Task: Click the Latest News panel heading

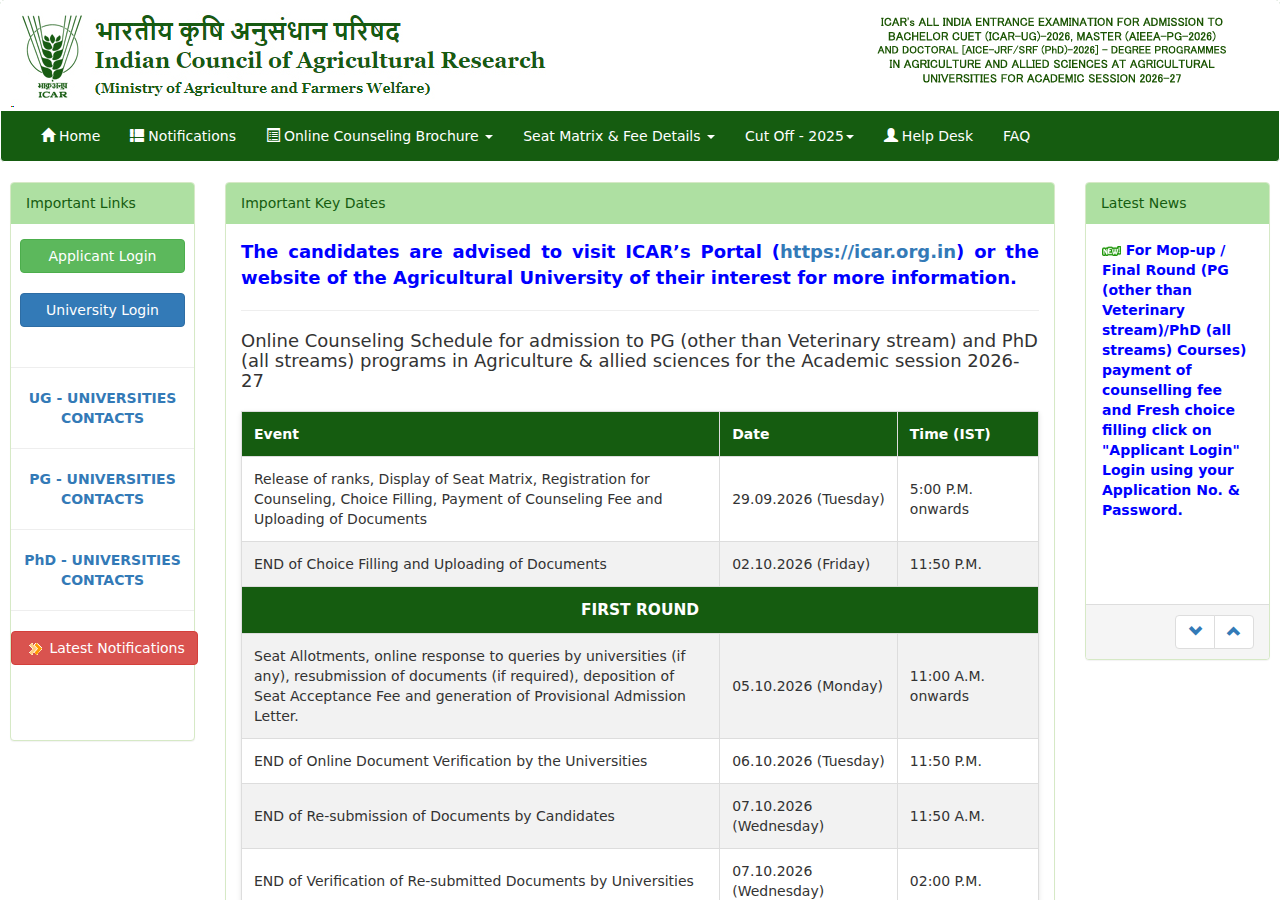Action: (1177, 203)
